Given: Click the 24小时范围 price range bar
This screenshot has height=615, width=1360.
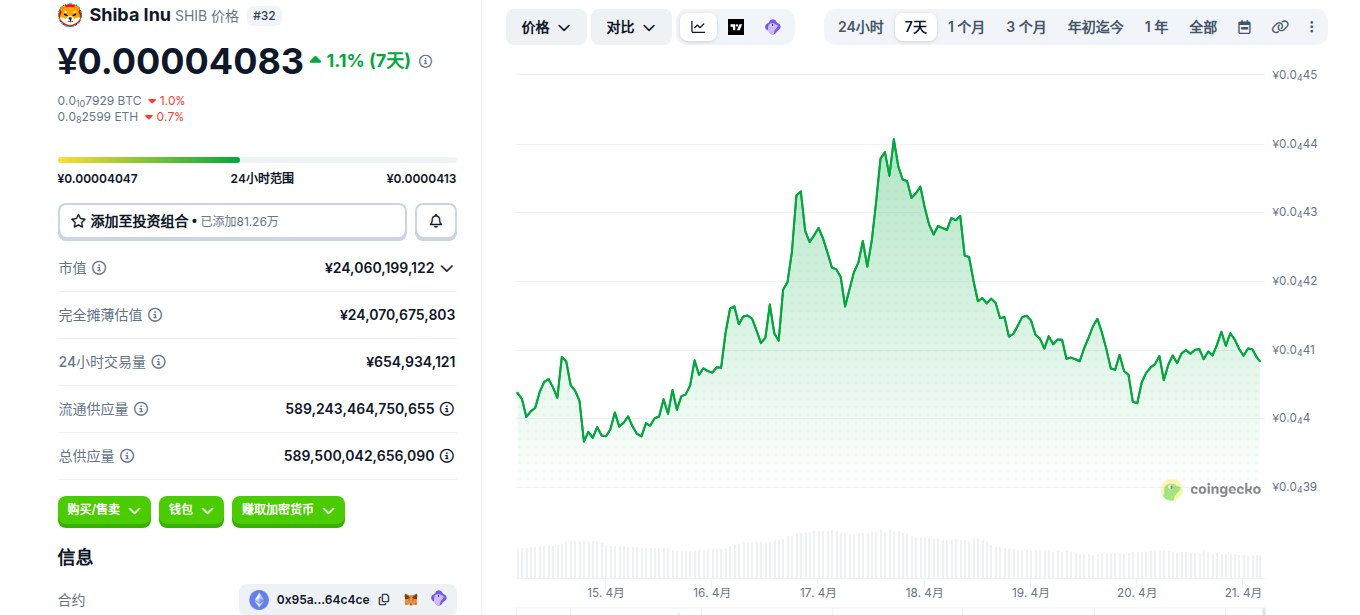Looking at the screenshot, I should (257, 159).
